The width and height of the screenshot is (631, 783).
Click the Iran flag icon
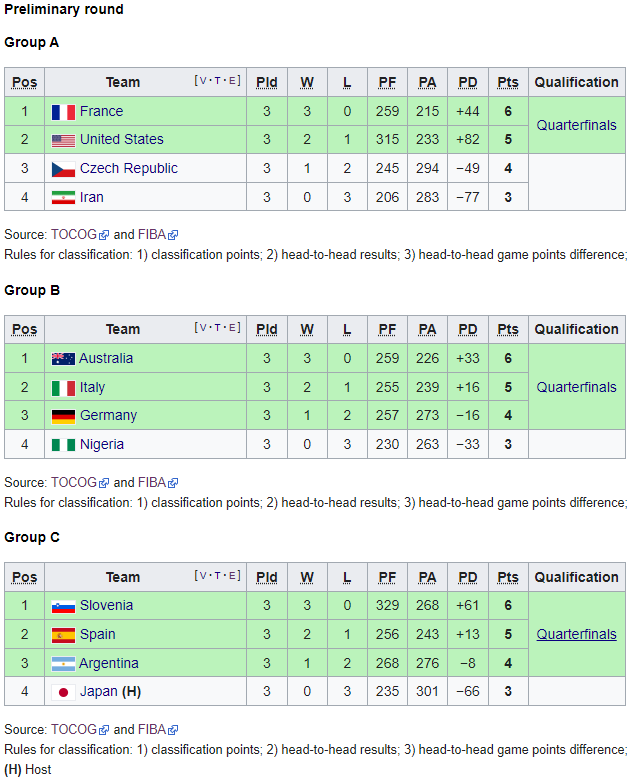63,198
